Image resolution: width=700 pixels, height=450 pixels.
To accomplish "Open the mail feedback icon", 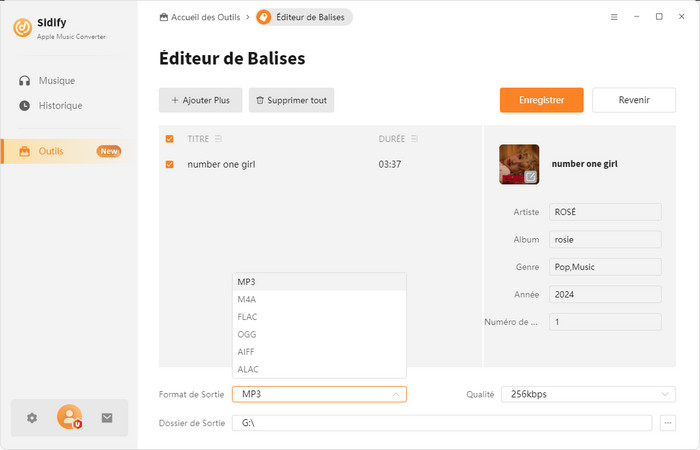I will pos(107,418).
